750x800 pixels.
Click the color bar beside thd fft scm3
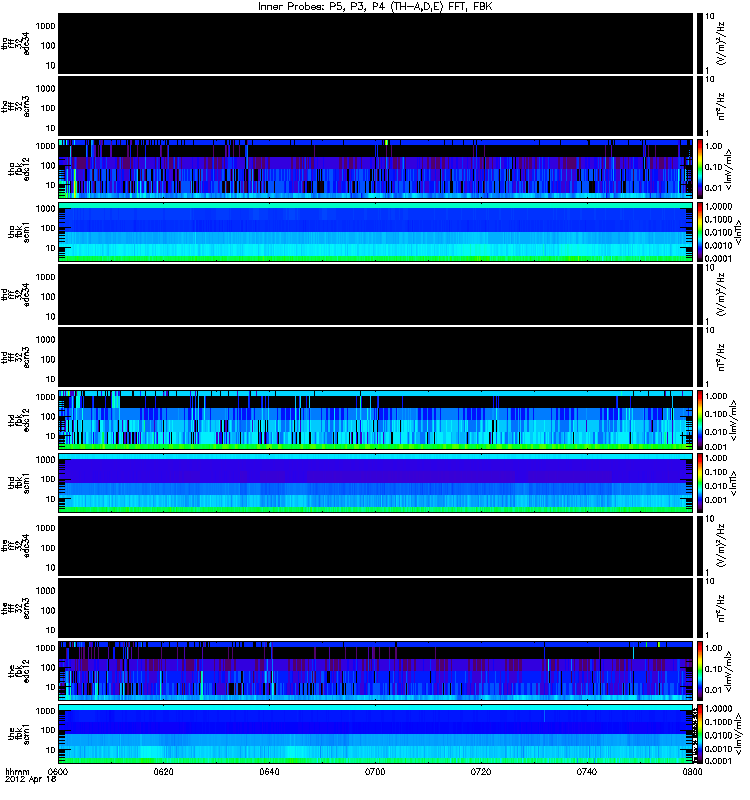(x=700, y=357)
